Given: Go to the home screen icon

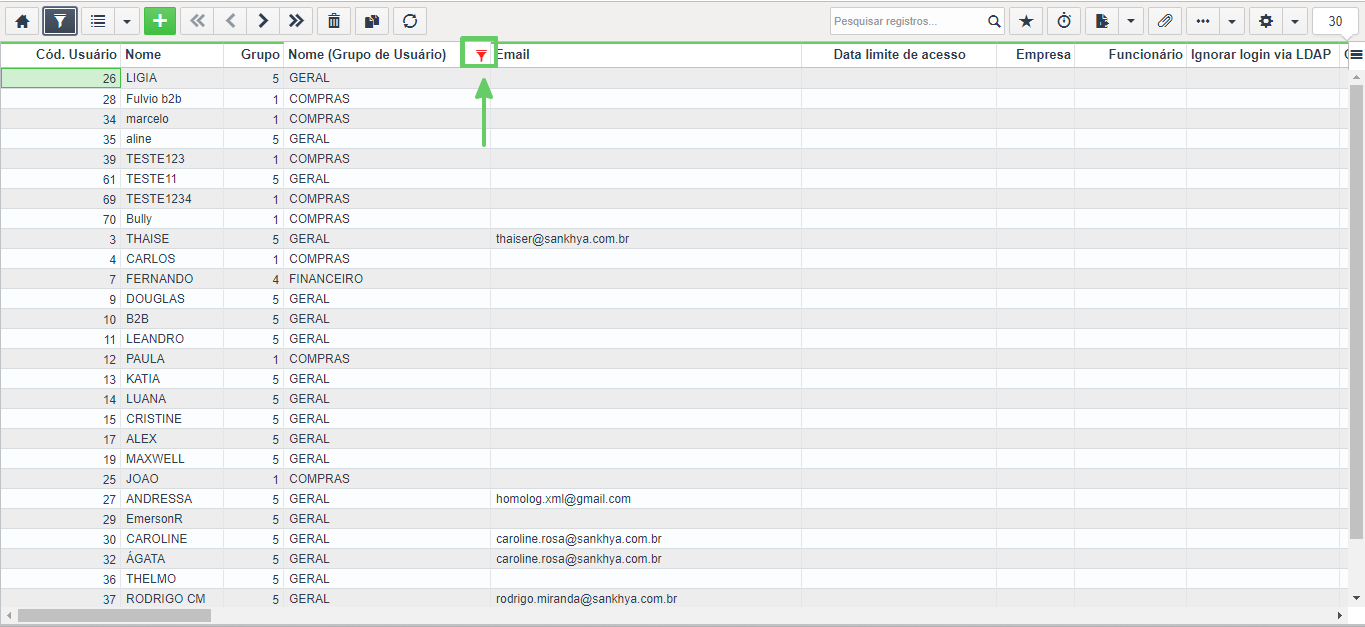Looking at the screenshot, I should coord(22,21).
